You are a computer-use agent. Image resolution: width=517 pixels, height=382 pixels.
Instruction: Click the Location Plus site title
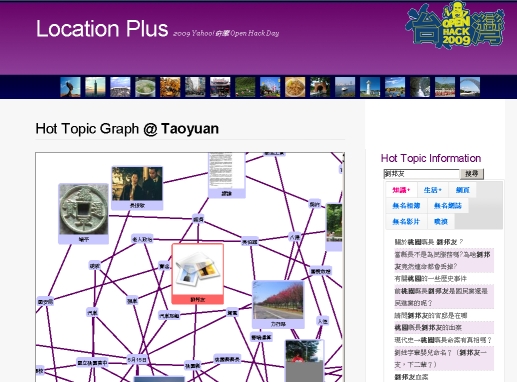pyautogui.click(x=102, y=29)
